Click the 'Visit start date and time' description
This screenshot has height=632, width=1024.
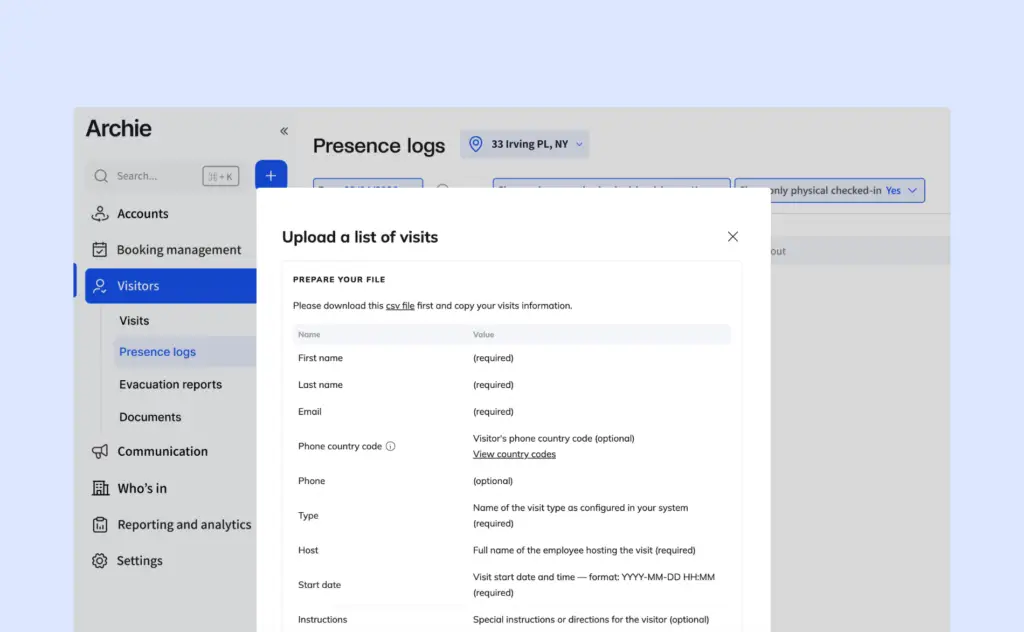(594, 585)
